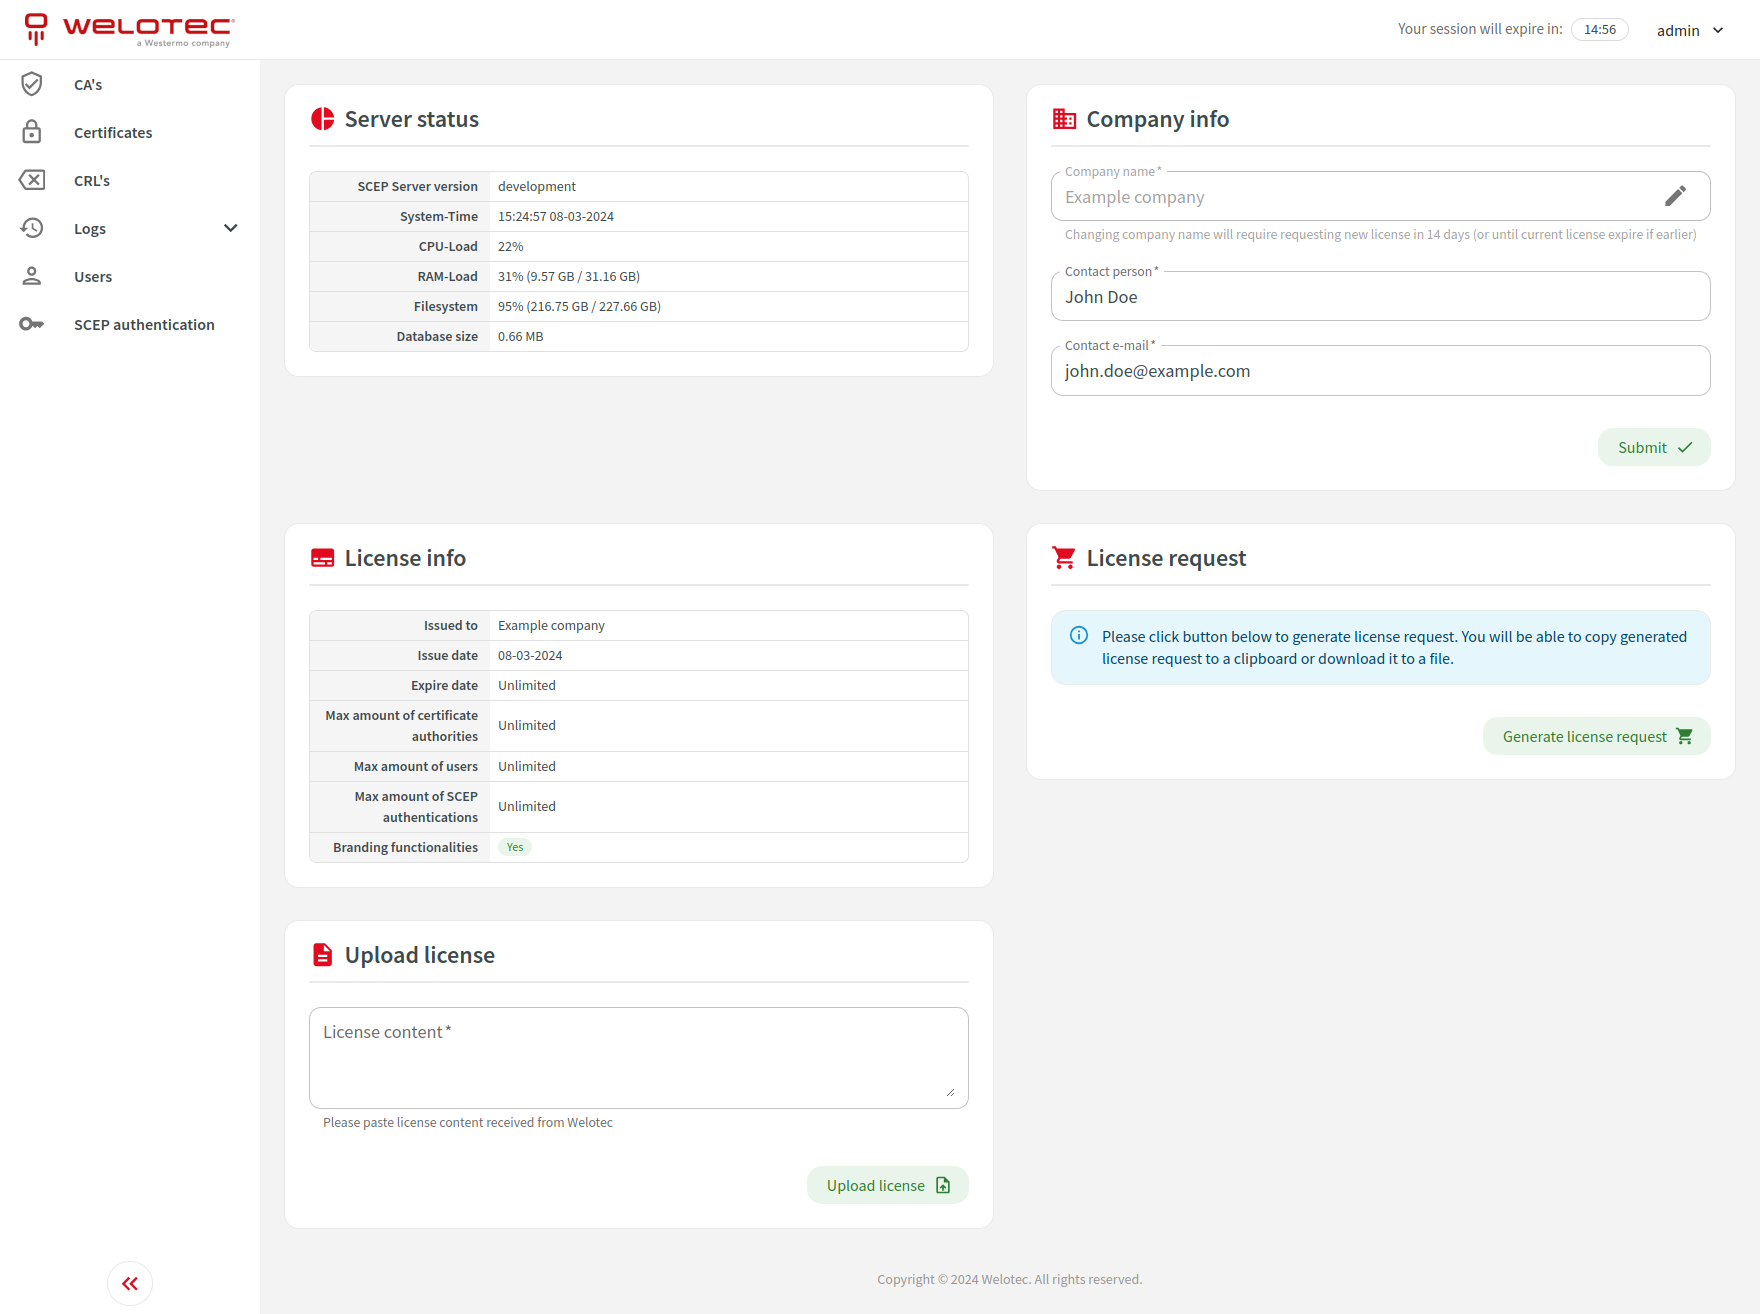The image size is (1760, 1314).
Task: Click the SCEP authentication key icon
Action: pyautogui.click(x=32, y=324)
